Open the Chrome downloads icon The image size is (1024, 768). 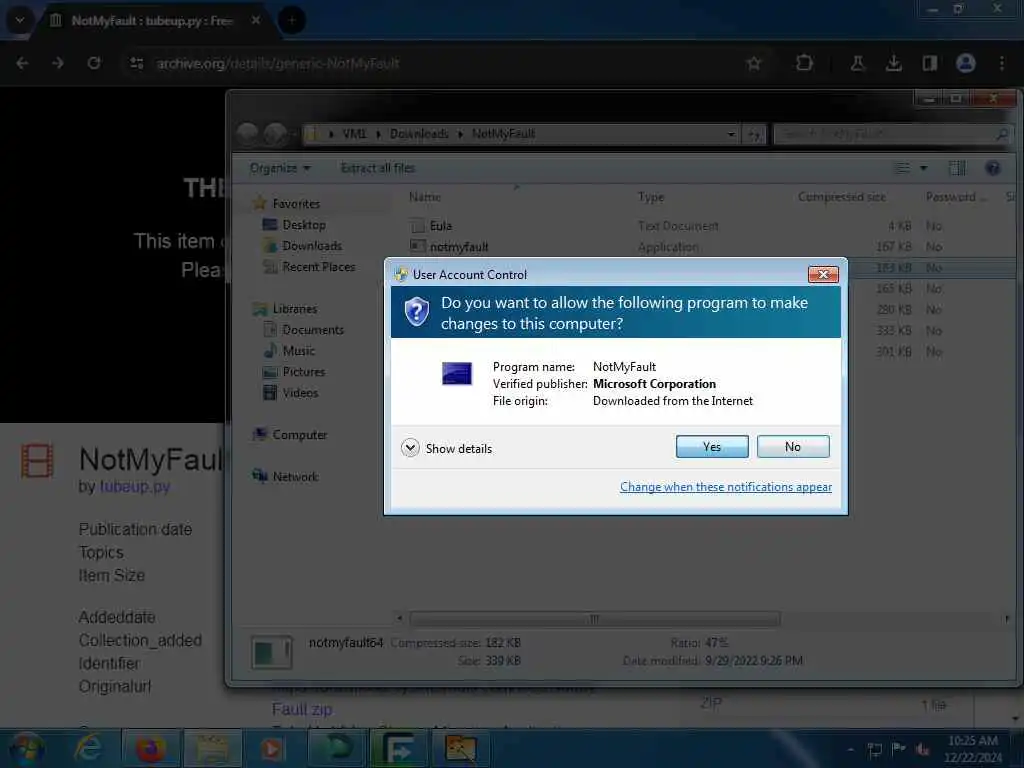point(893,63)
